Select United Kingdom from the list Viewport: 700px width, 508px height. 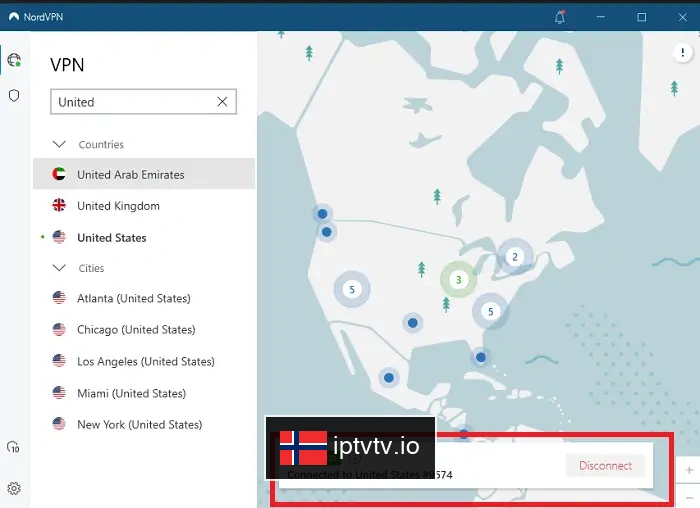(x=144, y=205)
